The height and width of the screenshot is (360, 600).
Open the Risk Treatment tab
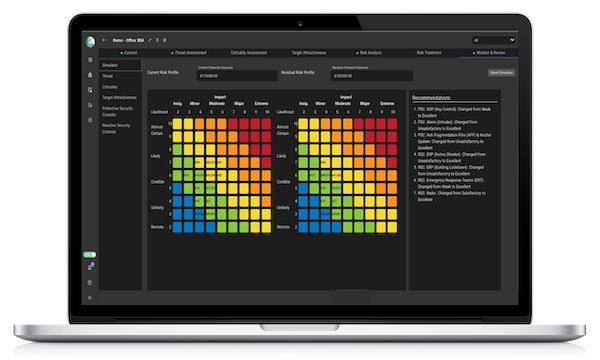pos(429,53)
